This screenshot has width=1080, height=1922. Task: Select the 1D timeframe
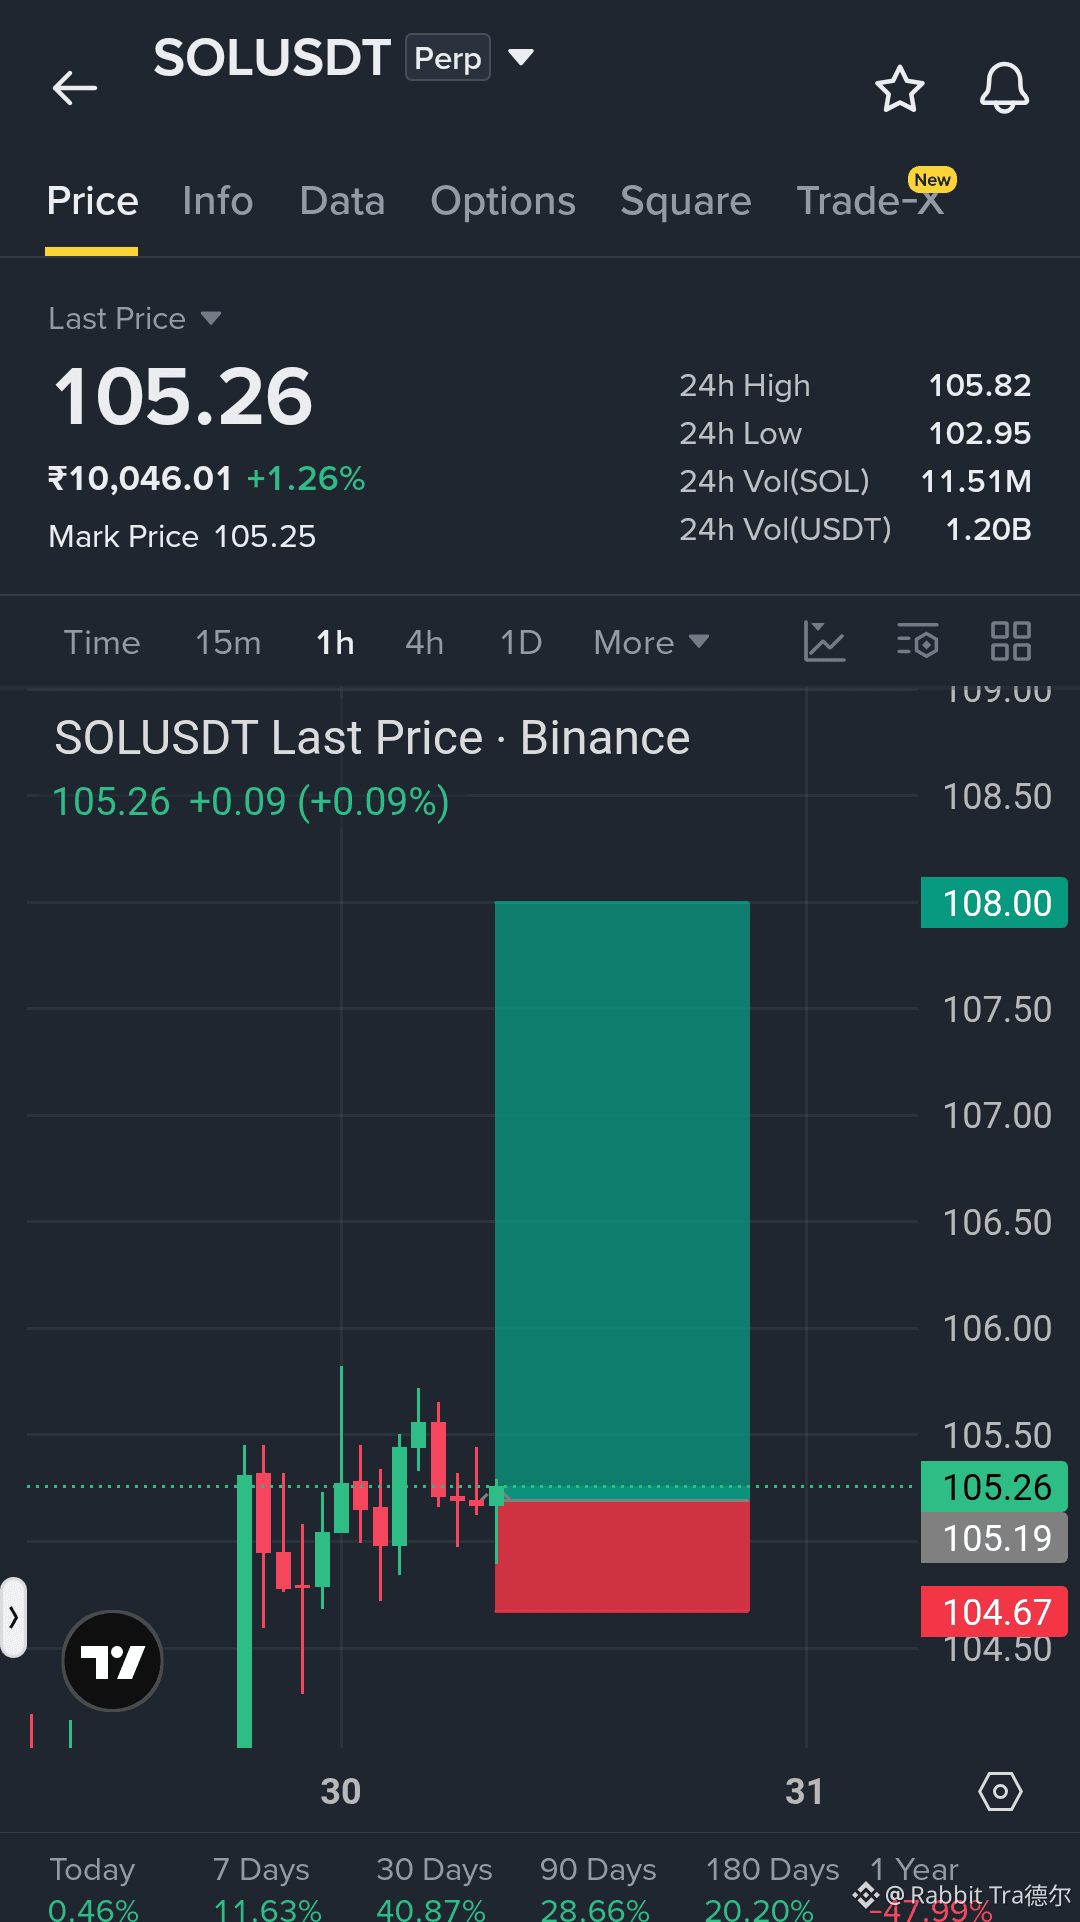521,642
